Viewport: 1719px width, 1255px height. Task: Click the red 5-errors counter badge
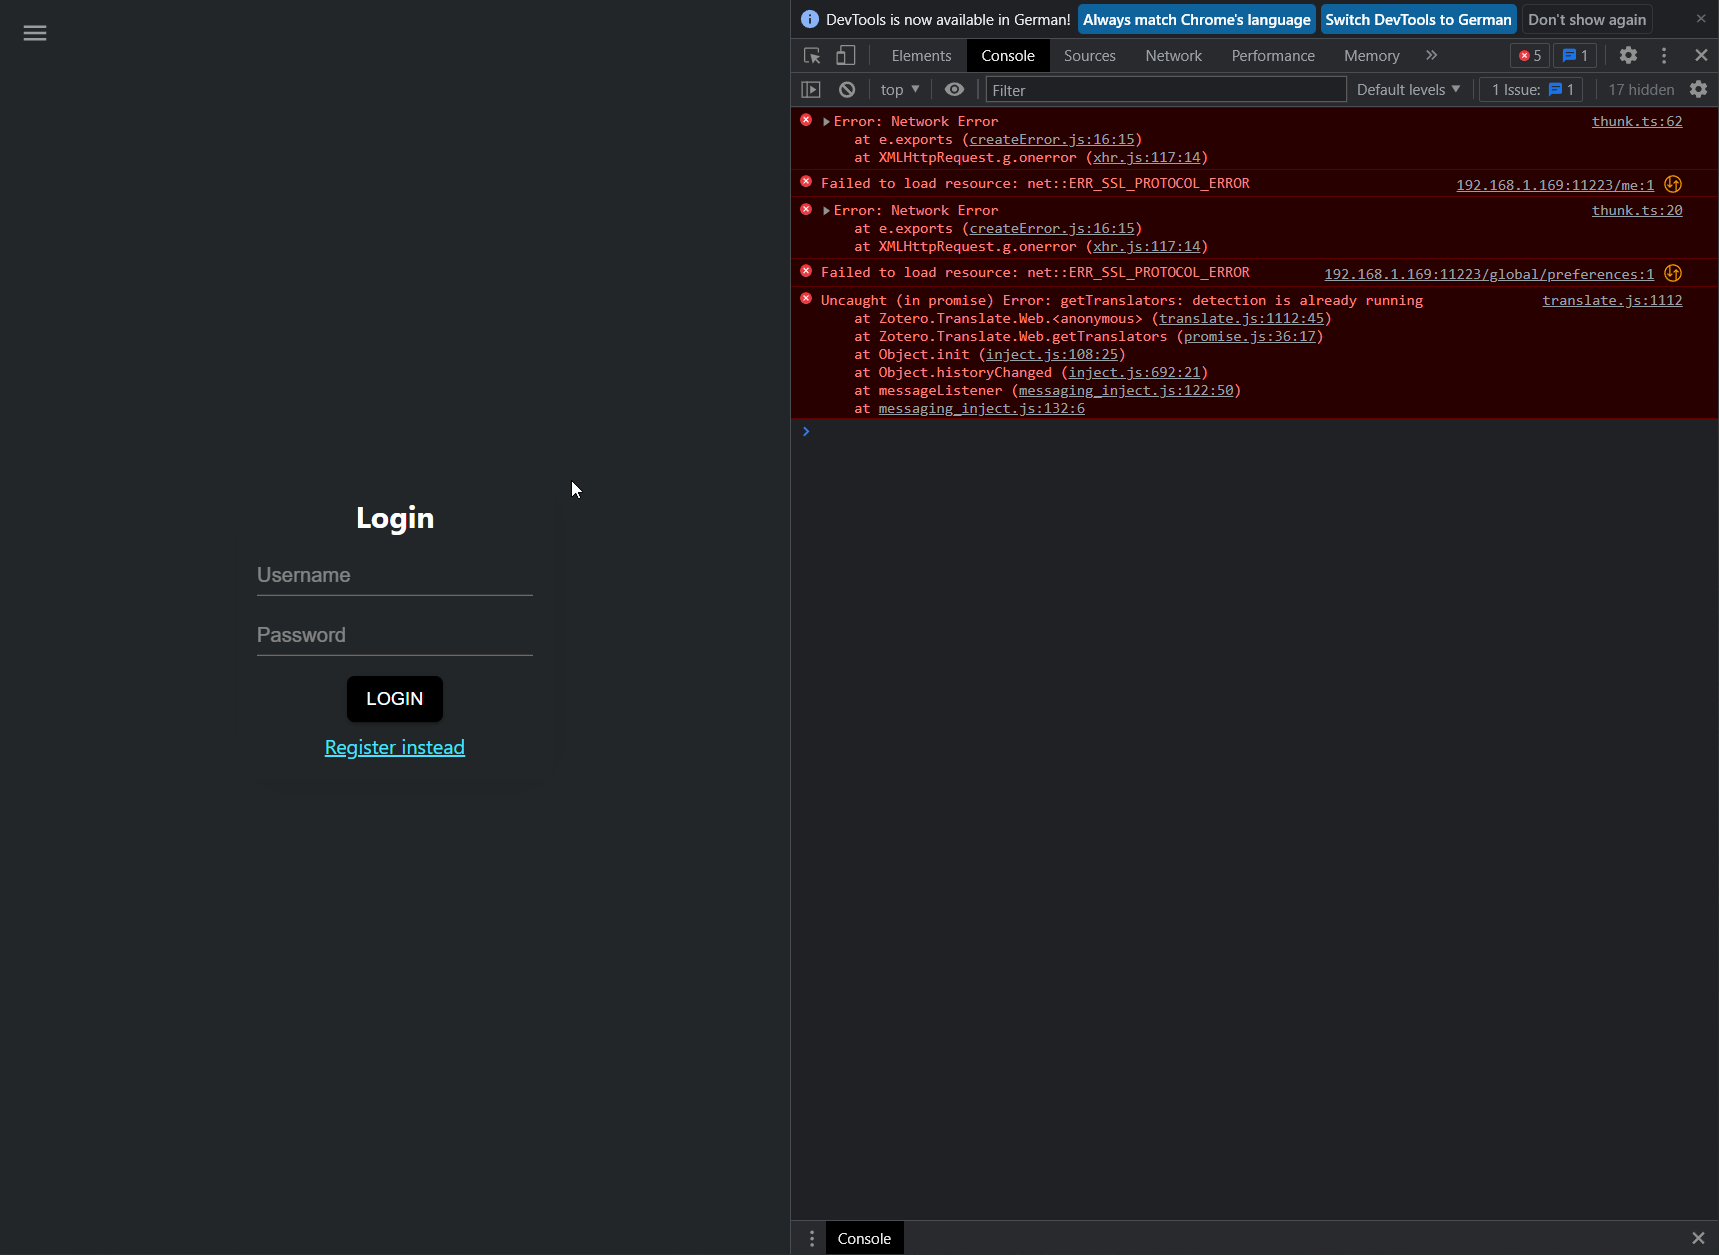(x=1529, y=55)
